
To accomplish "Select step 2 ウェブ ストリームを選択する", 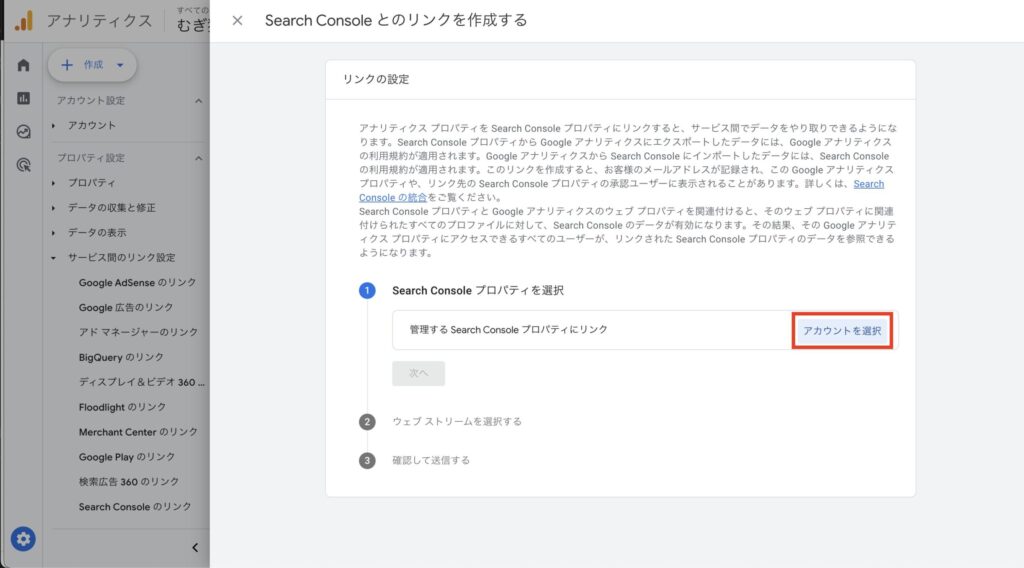I will [456, 422].
